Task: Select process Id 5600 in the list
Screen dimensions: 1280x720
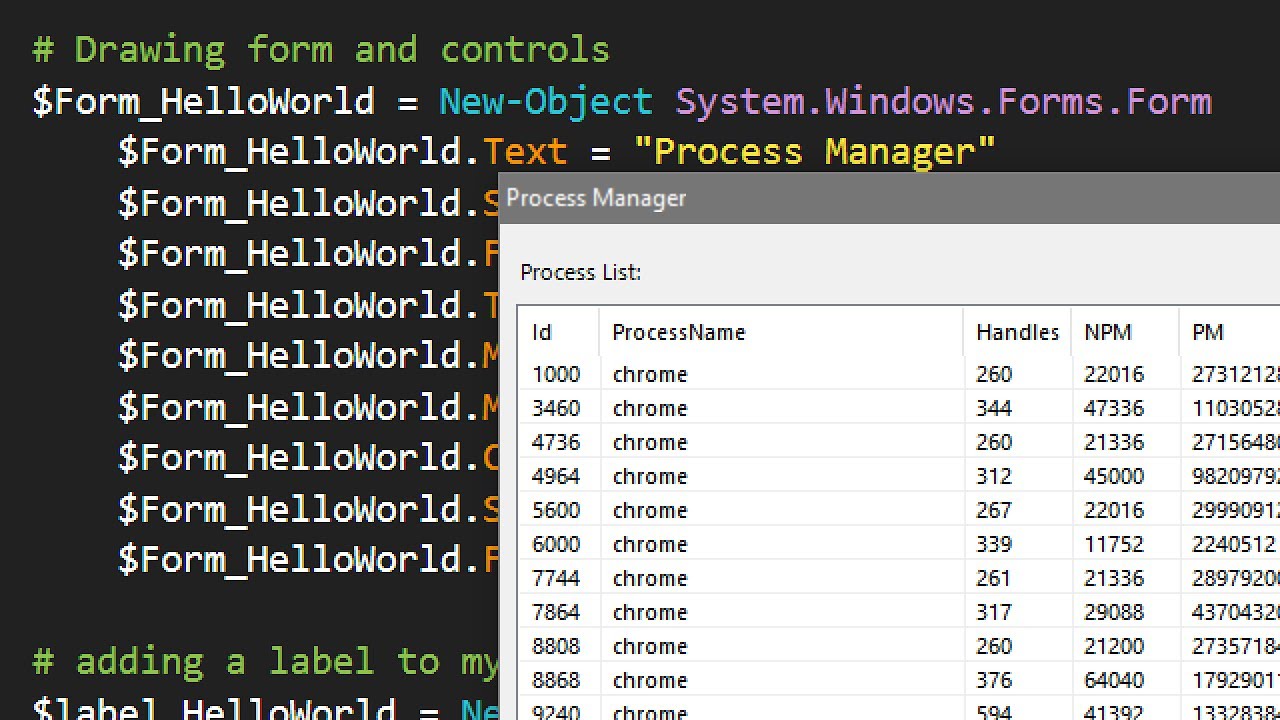Action: (x=899, y=510)
